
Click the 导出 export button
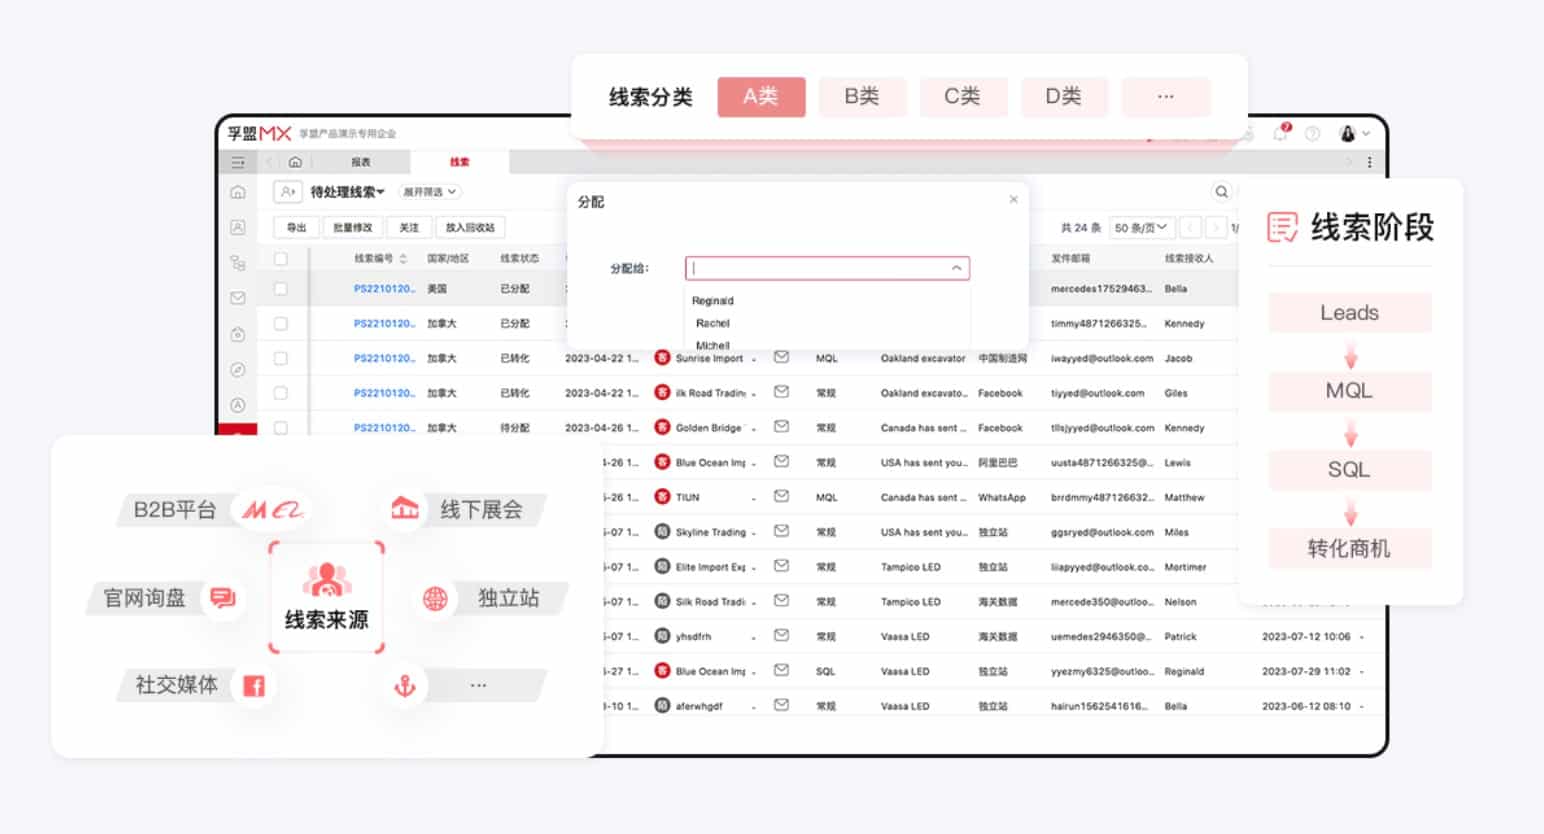[297, 228]
